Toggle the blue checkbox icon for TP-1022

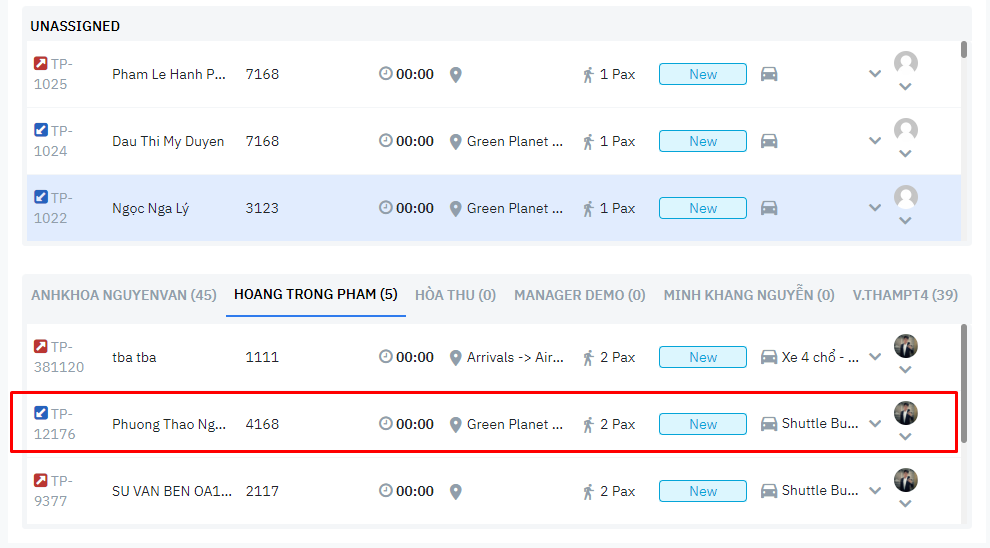(41, 197)
